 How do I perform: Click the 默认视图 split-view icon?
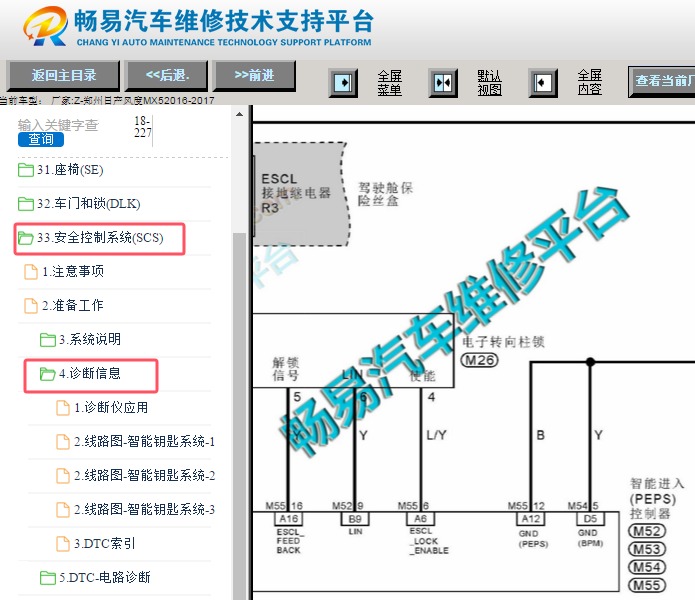click(x=443, y=83)
